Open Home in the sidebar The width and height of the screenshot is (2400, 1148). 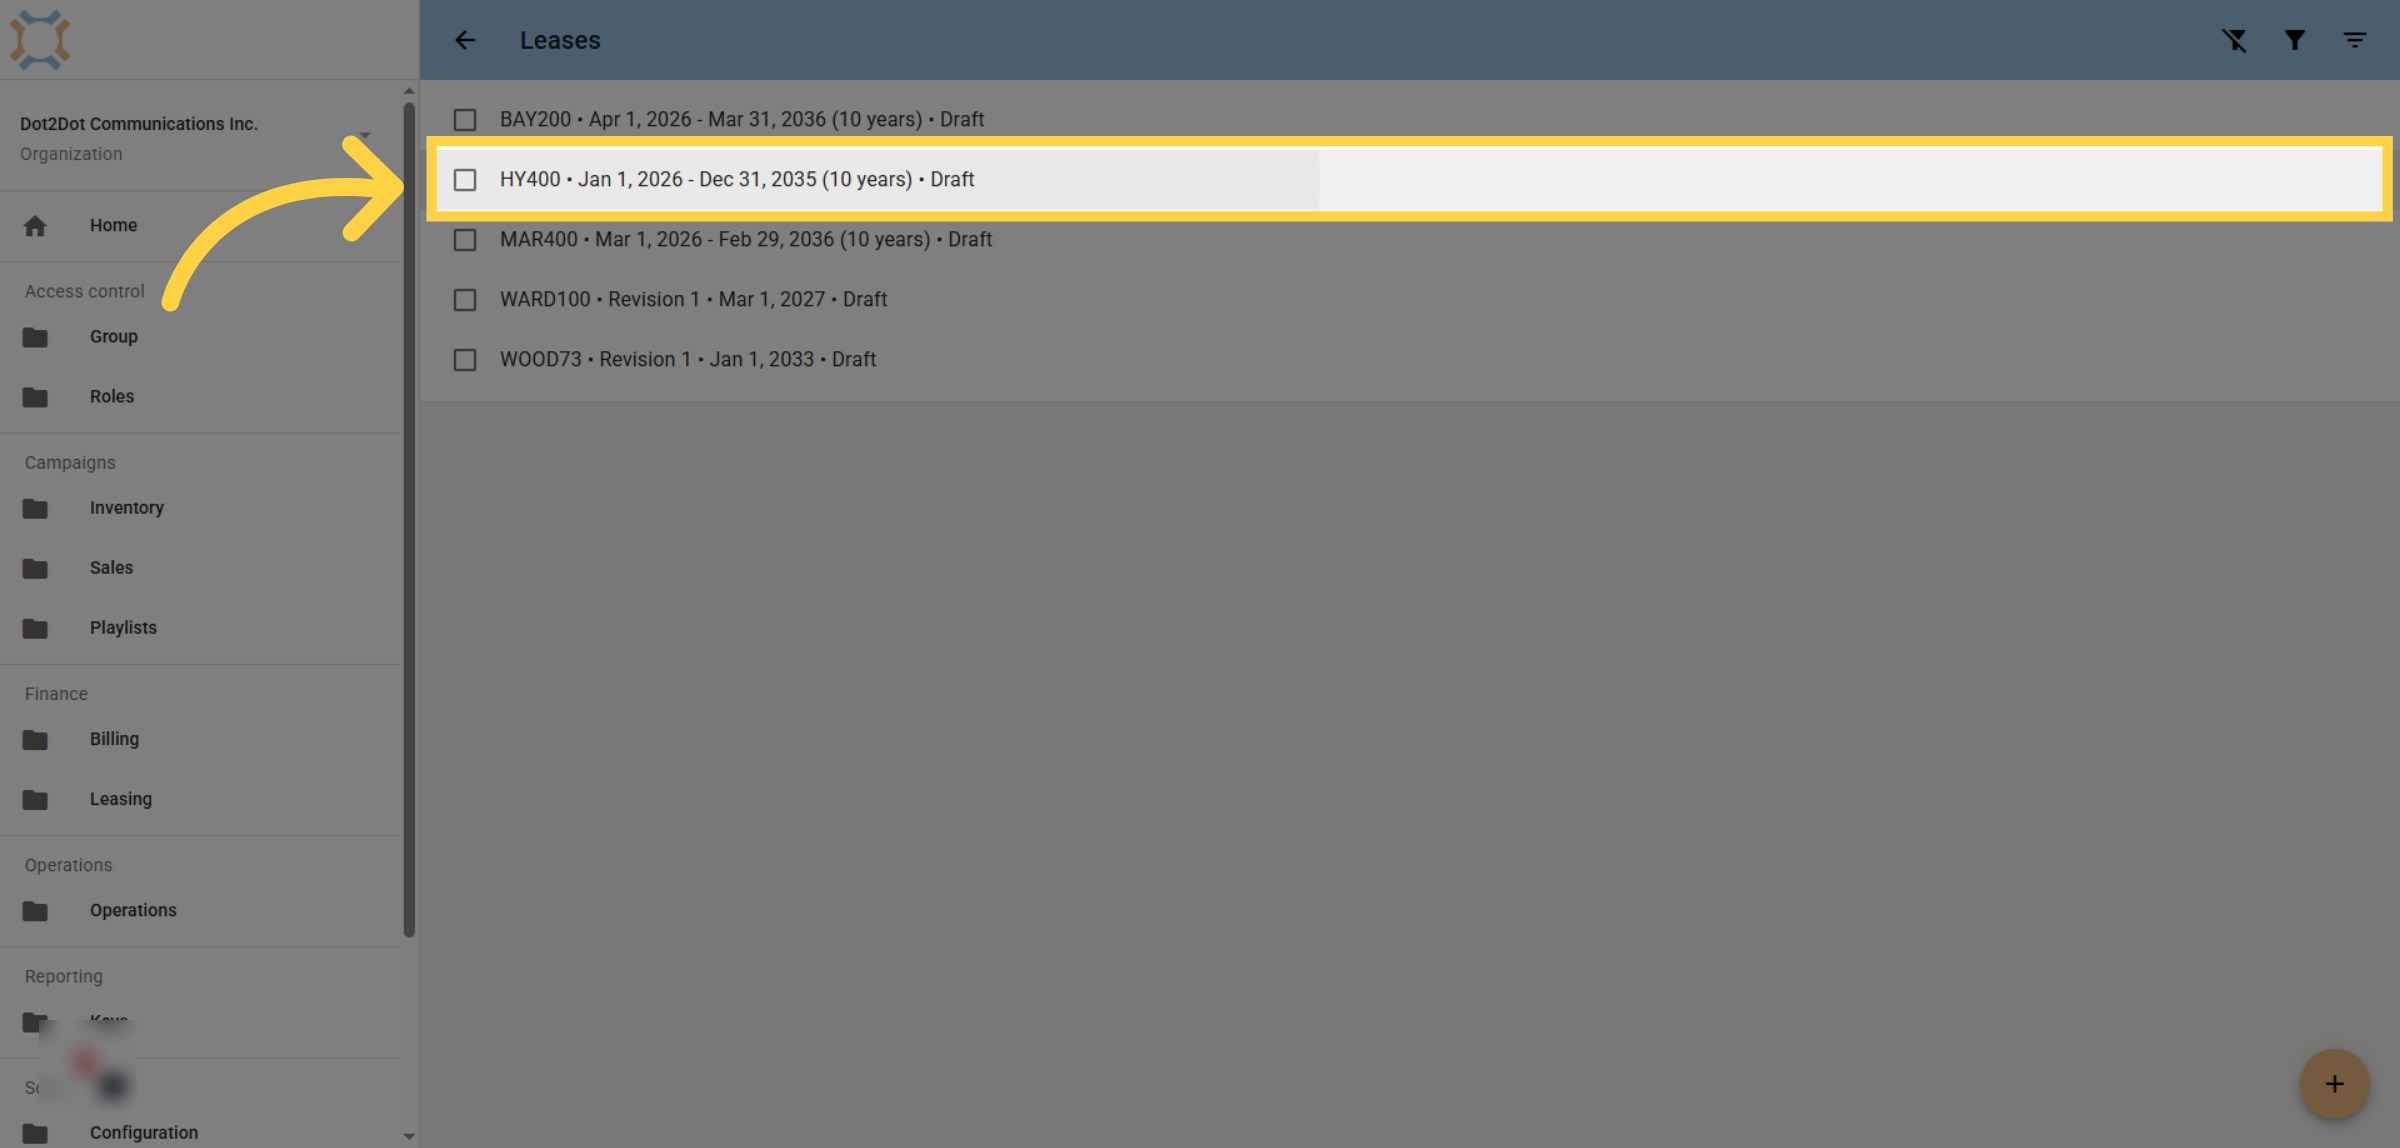200,226
